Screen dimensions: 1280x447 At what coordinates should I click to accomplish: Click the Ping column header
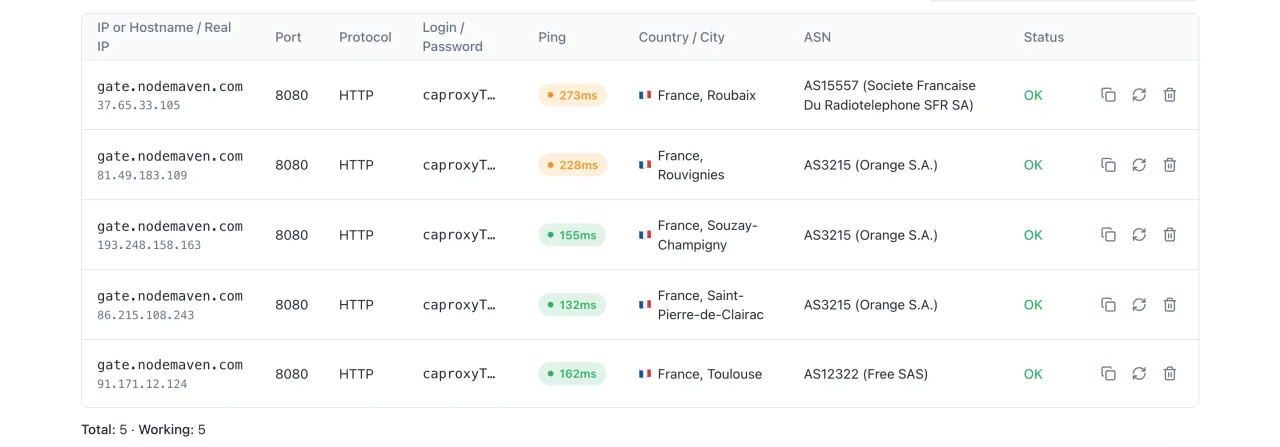[552, 37]
